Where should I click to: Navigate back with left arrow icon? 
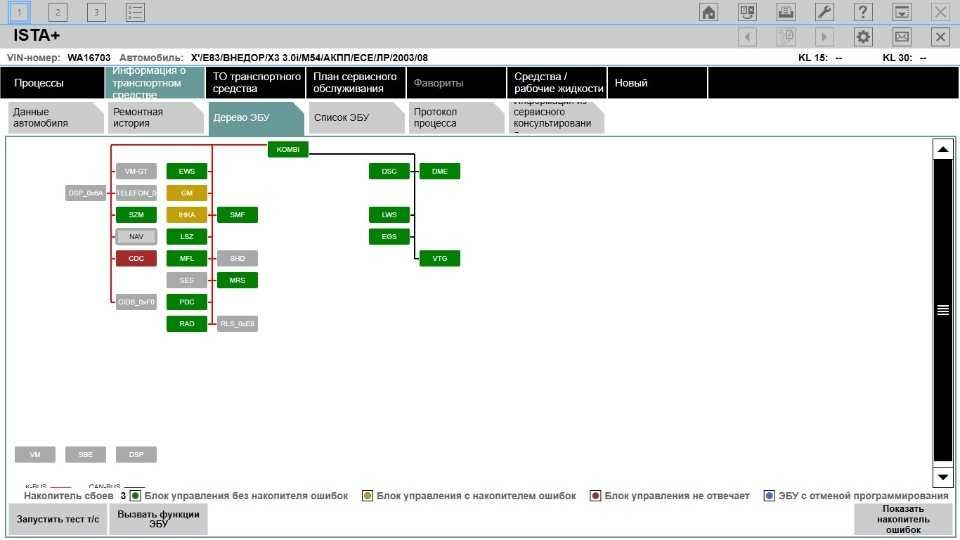click(747, 37)
